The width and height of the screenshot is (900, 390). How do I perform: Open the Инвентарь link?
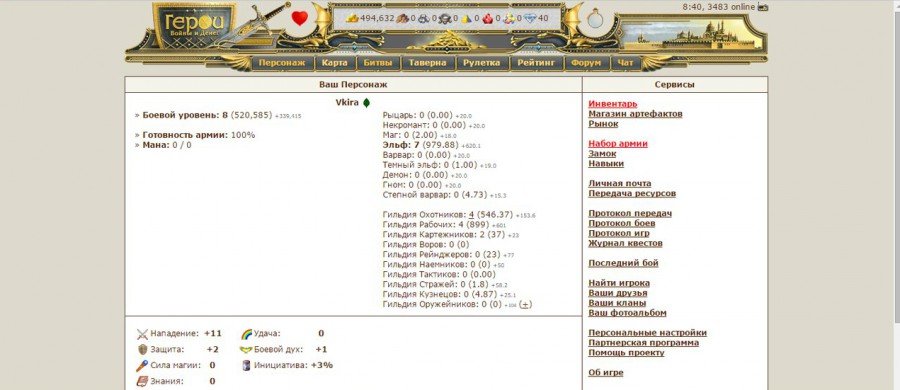coord(612,104)
